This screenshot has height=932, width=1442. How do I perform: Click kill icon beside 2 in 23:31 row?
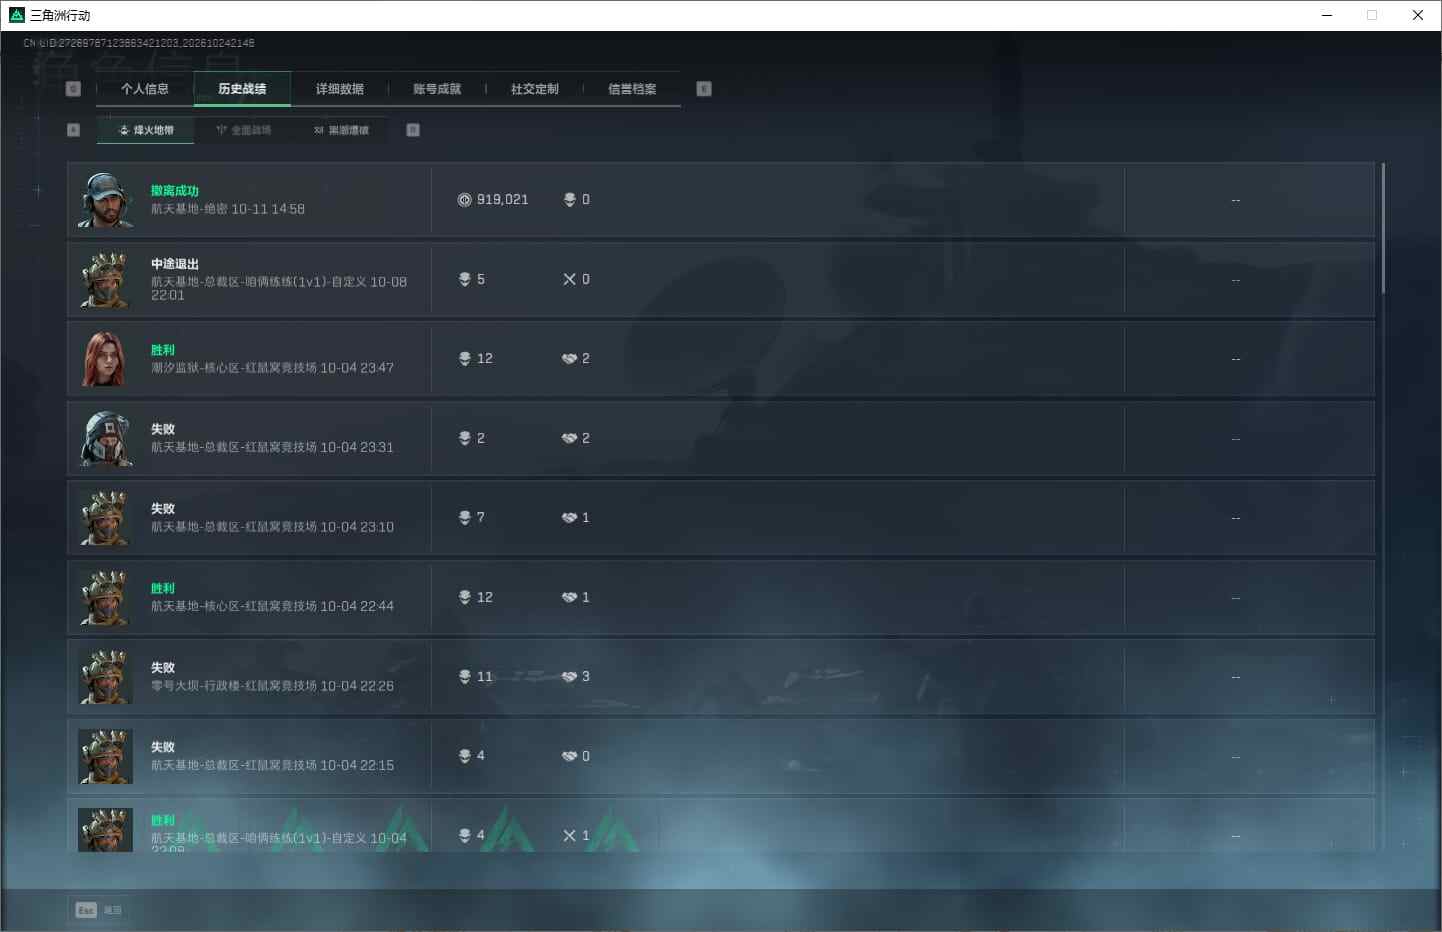click(x=464, y=438)
